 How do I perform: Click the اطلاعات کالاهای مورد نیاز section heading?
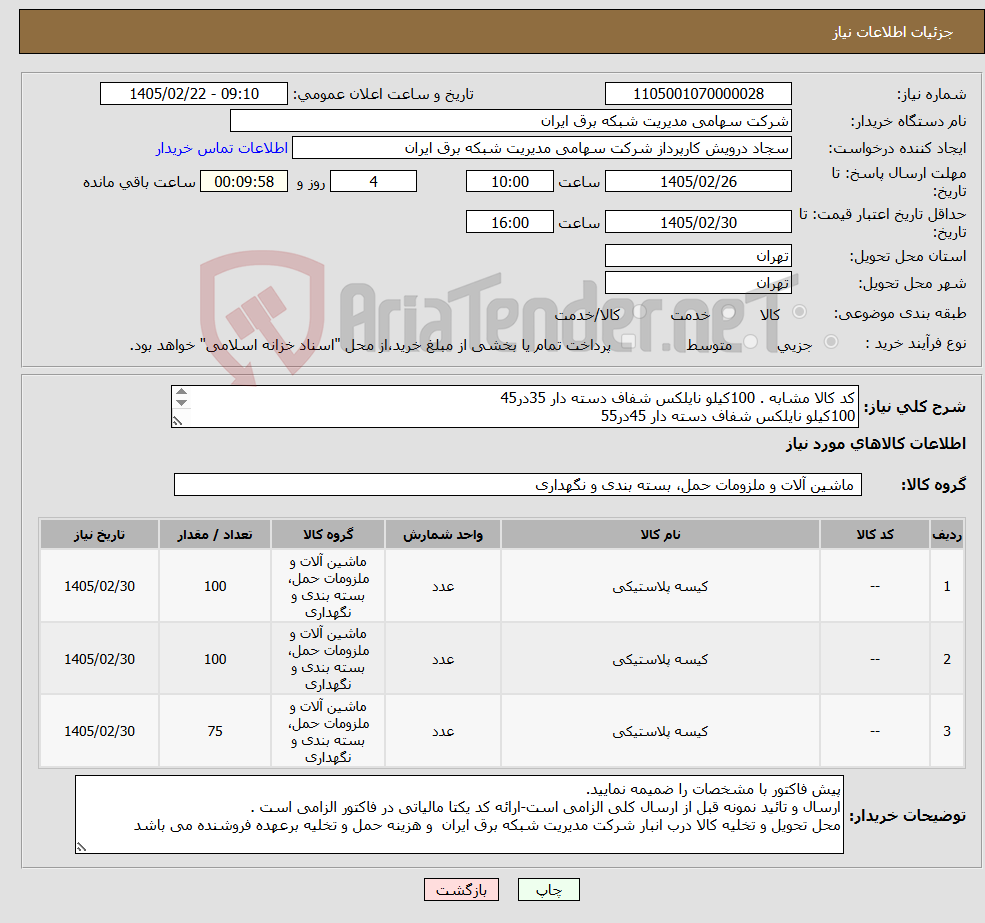(x=876, y=444)
